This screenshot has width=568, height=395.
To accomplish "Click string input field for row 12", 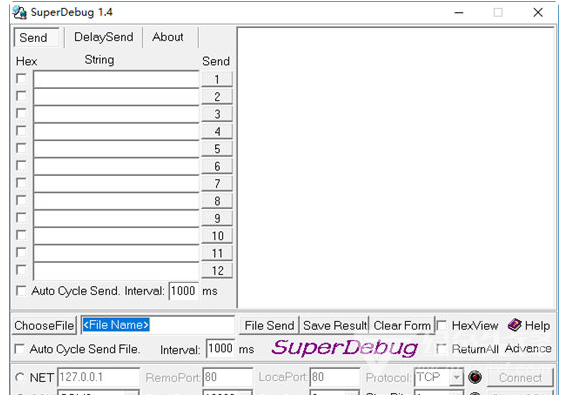I will (x=116, y=271).
